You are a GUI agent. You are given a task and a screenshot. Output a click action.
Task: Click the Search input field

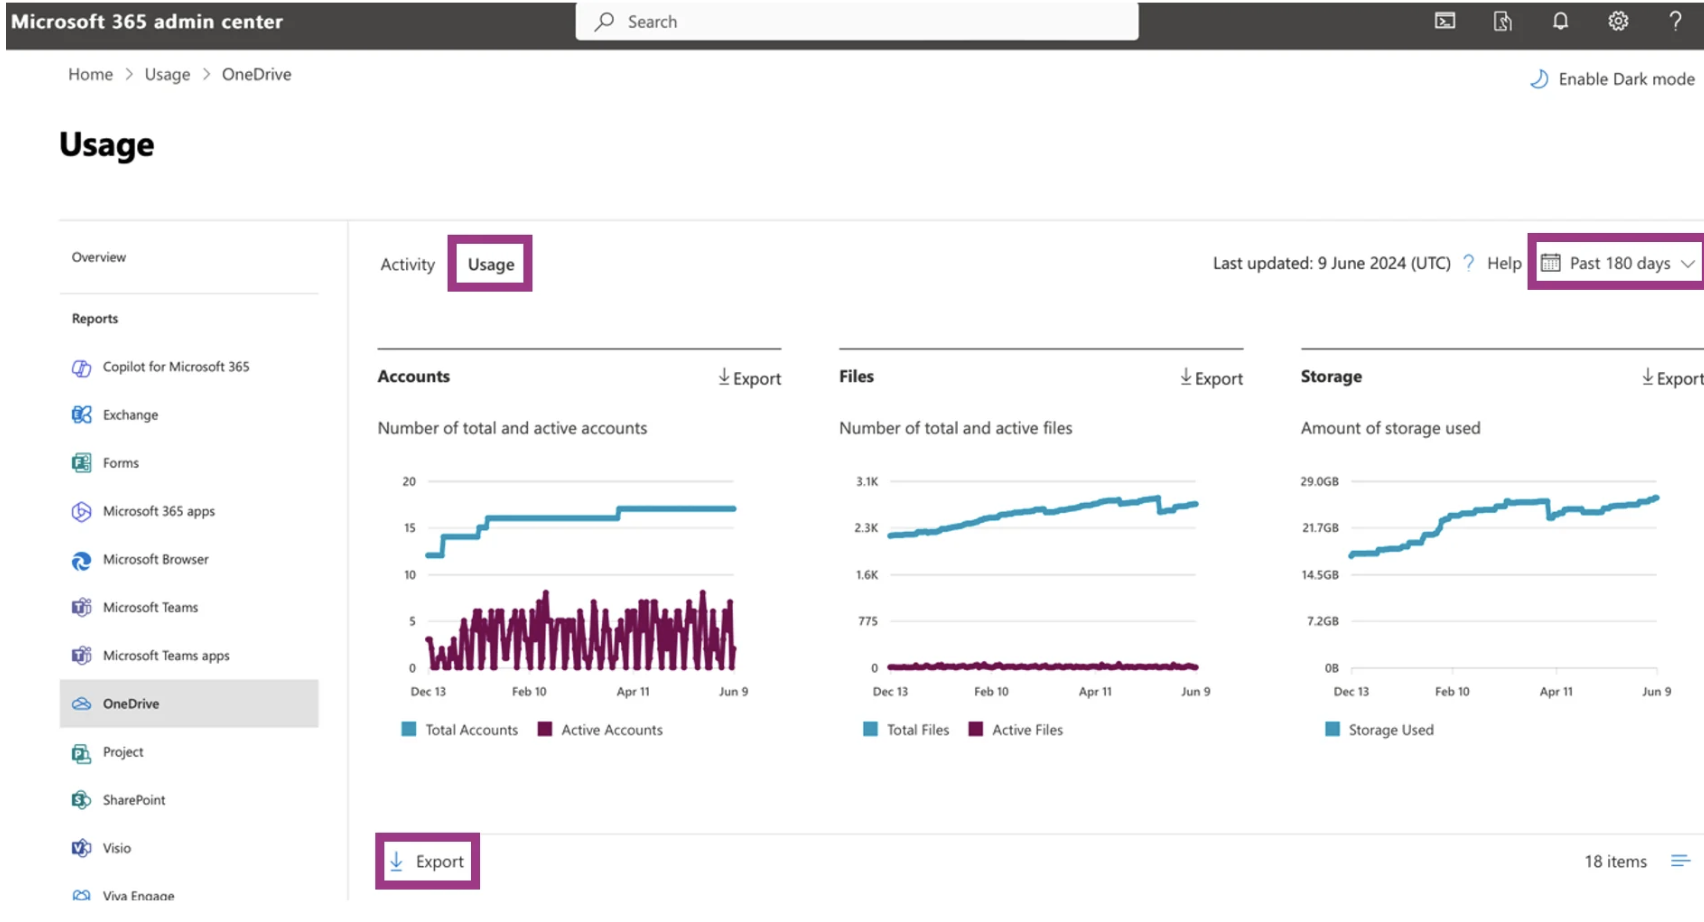click(857, 21)
